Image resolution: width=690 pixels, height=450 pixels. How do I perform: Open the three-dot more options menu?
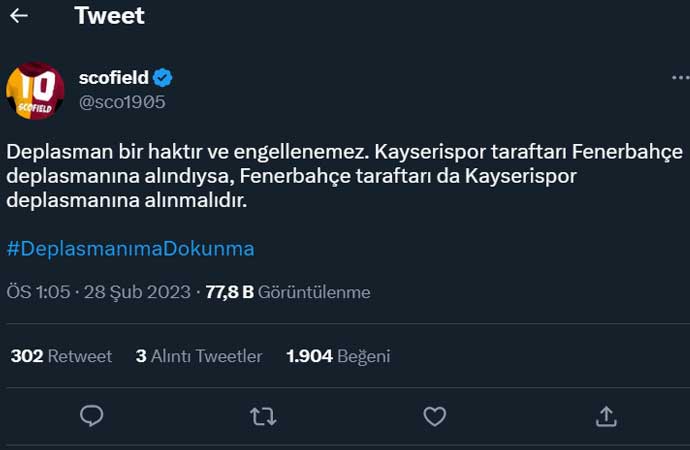tap(679, 77)
